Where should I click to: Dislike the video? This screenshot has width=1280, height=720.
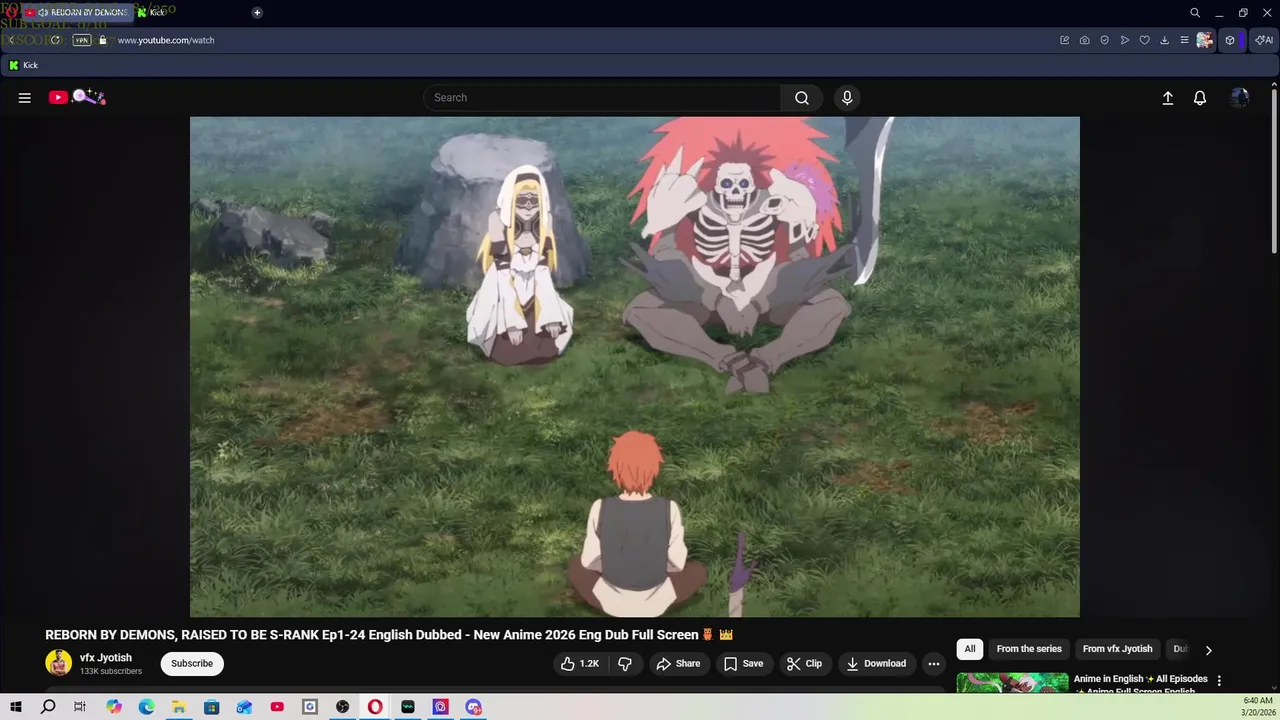625,664
